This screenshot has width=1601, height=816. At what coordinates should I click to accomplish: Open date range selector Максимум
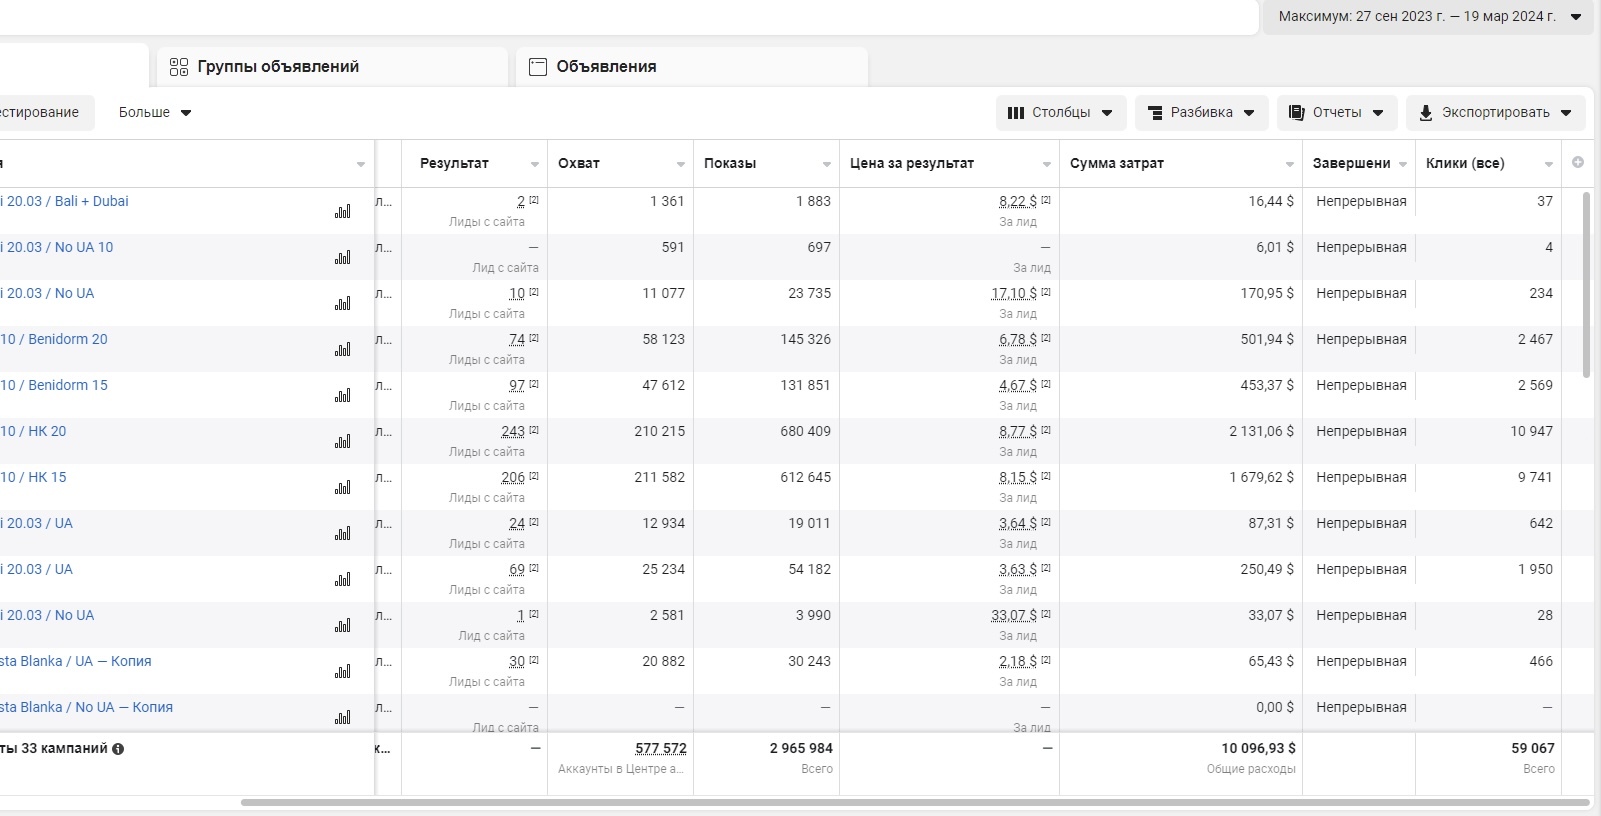click(1428, 17)
